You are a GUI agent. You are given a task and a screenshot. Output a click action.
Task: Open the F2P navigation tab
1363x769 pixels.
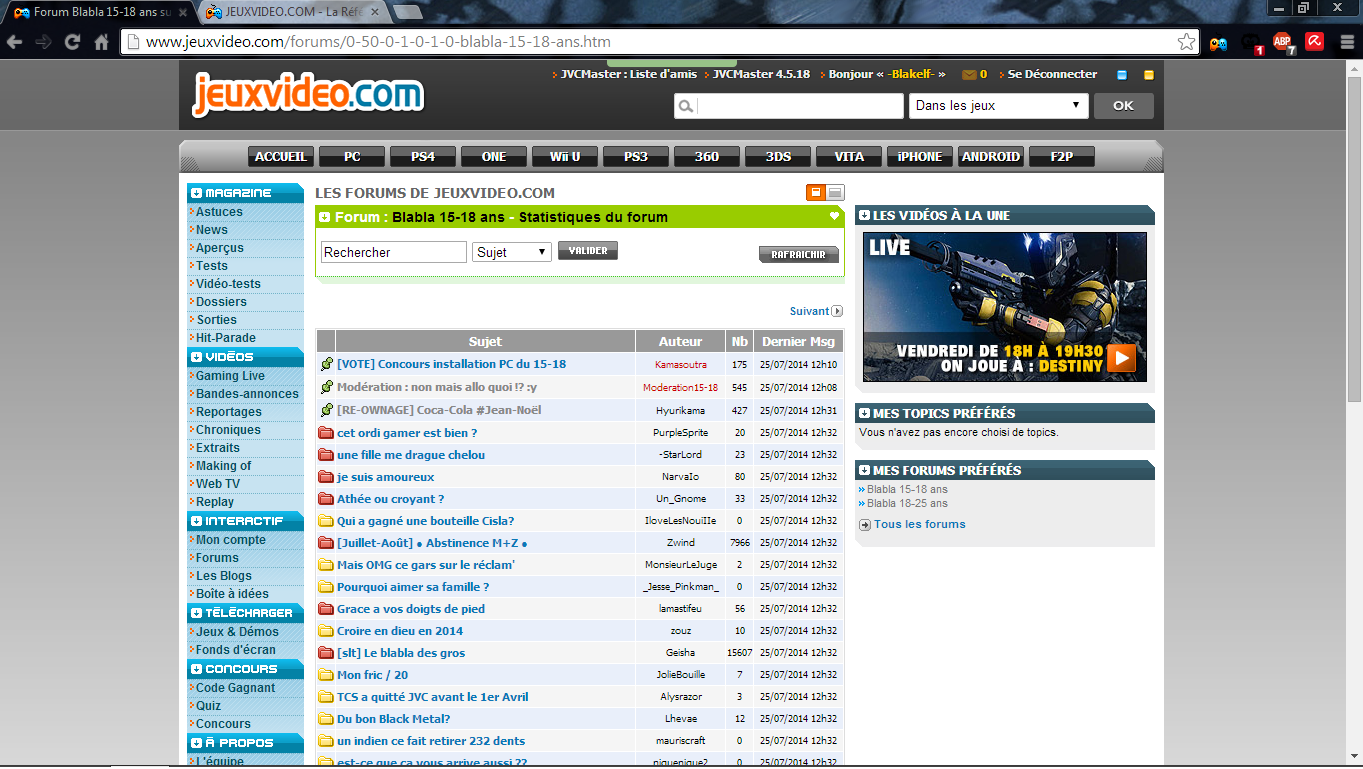[x=1062, y=157]
